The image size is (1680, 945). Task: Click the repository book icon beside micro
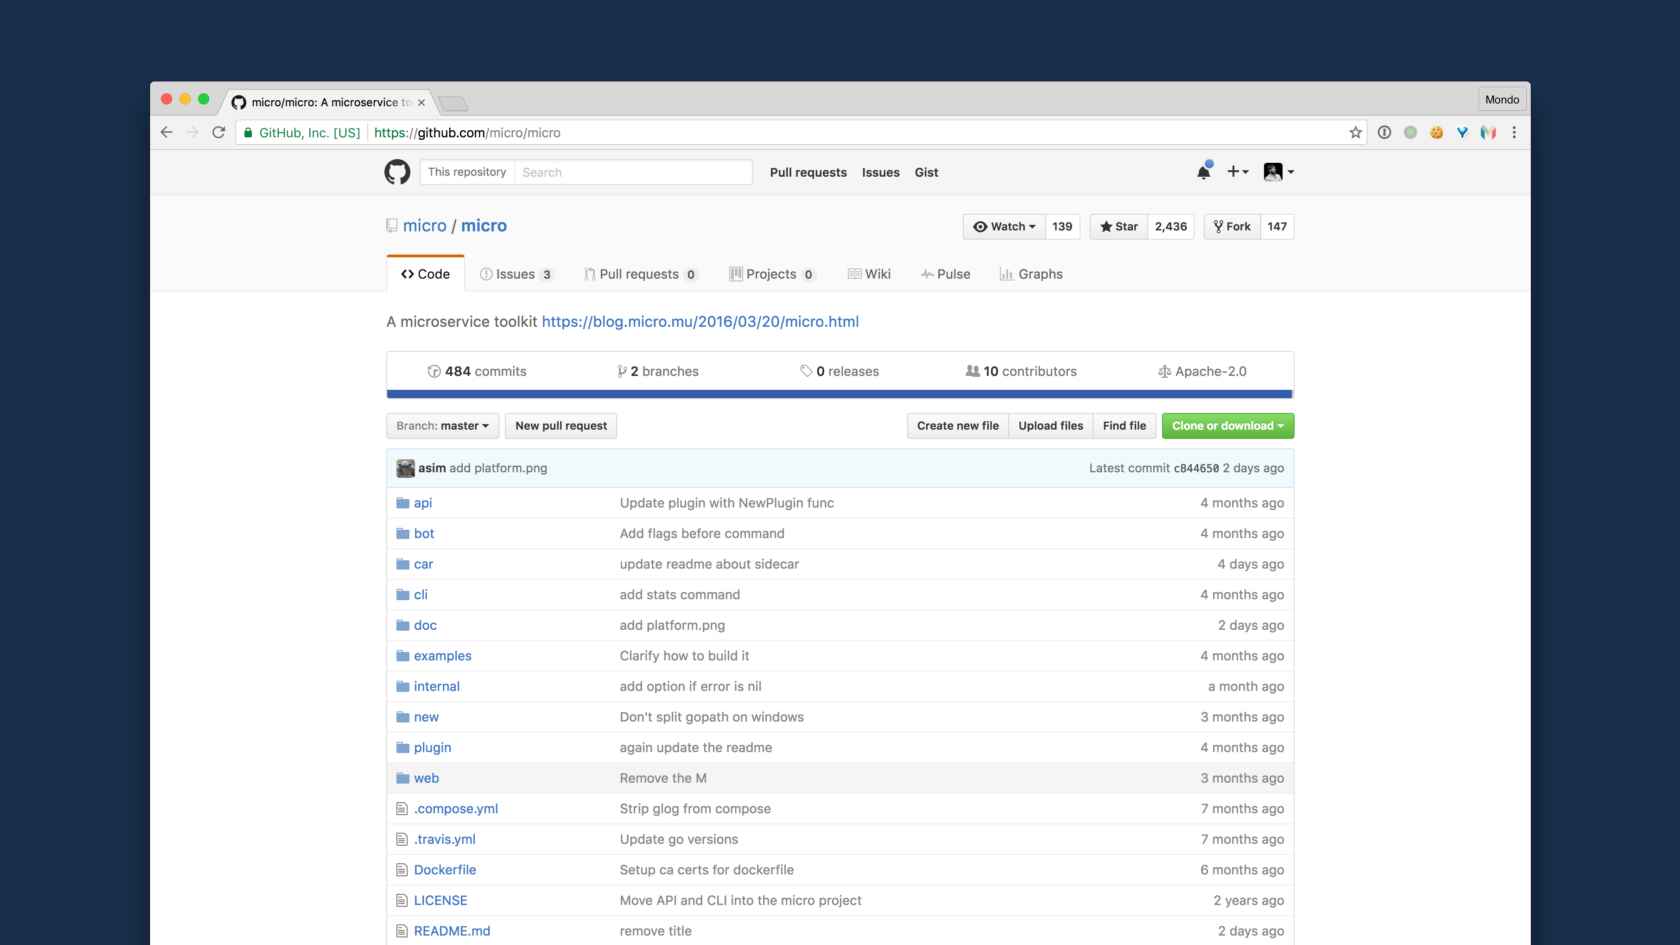point(392,226)
